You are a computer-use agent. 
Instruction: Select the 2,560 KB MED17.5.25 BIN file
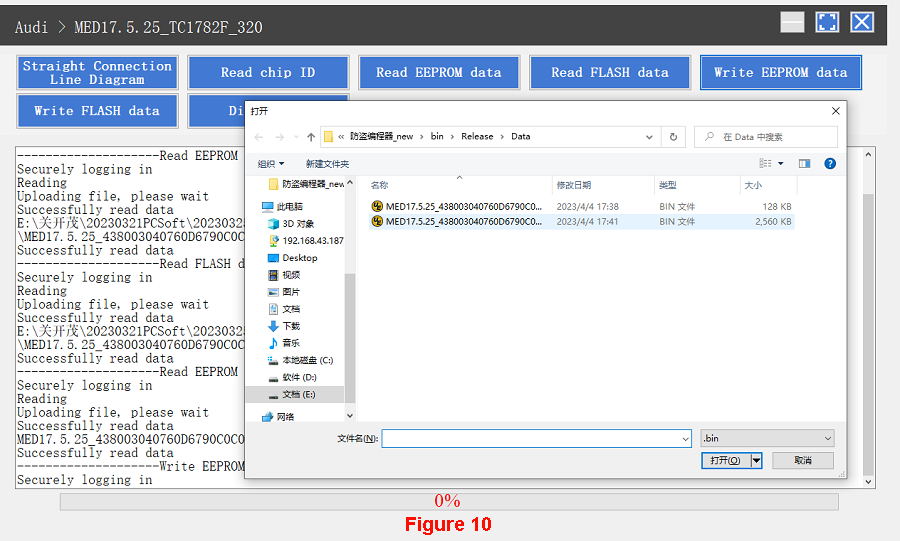pos(581,221)
